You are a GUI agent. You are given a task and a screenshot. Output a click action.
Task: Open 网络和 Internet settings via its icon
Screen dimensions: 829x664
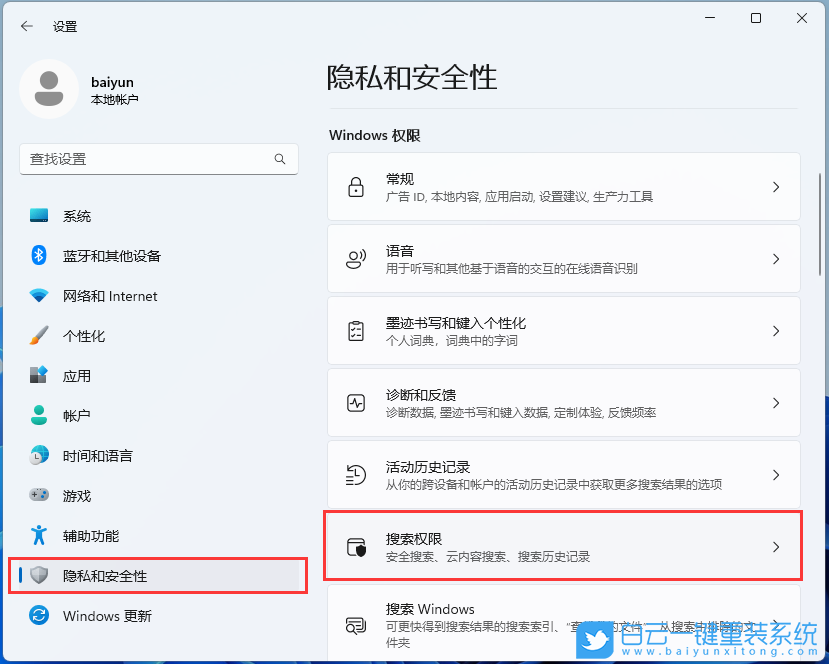(38, 295)
